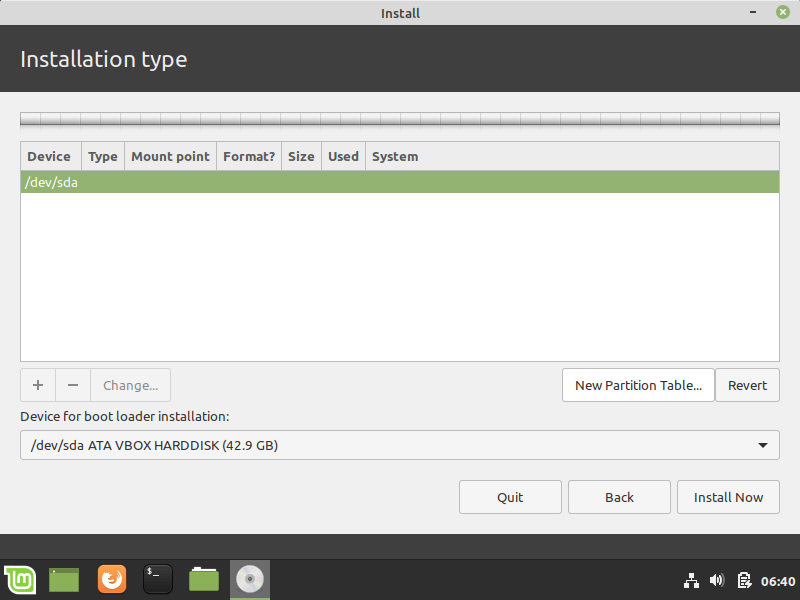
Task: Click the Type column header
Action: coord(103,156)
